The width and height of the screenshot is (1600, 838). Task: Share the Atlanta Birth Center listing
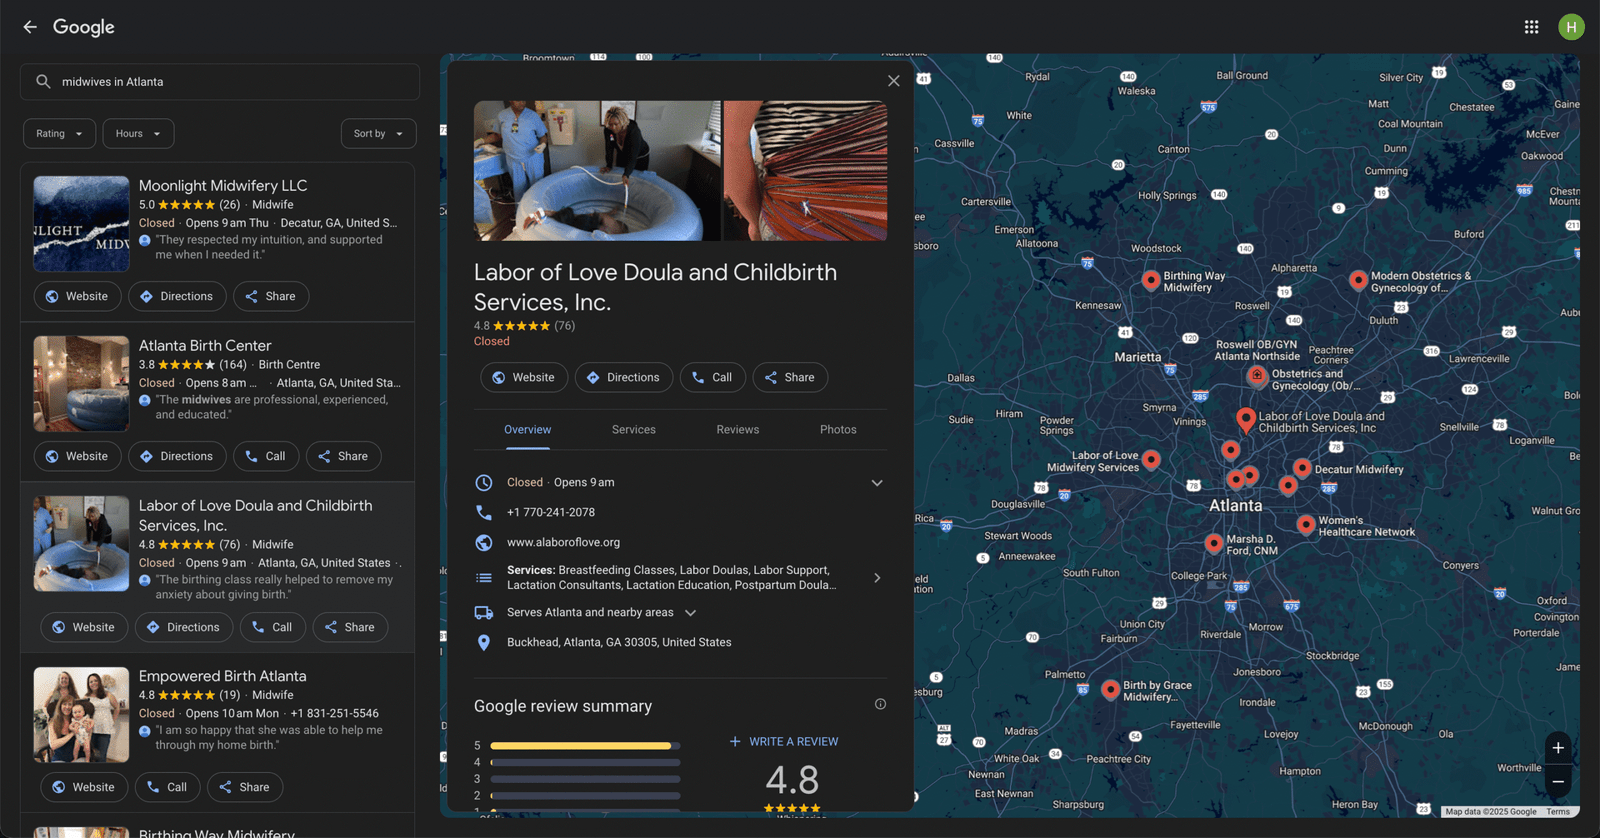click(343, 457)
